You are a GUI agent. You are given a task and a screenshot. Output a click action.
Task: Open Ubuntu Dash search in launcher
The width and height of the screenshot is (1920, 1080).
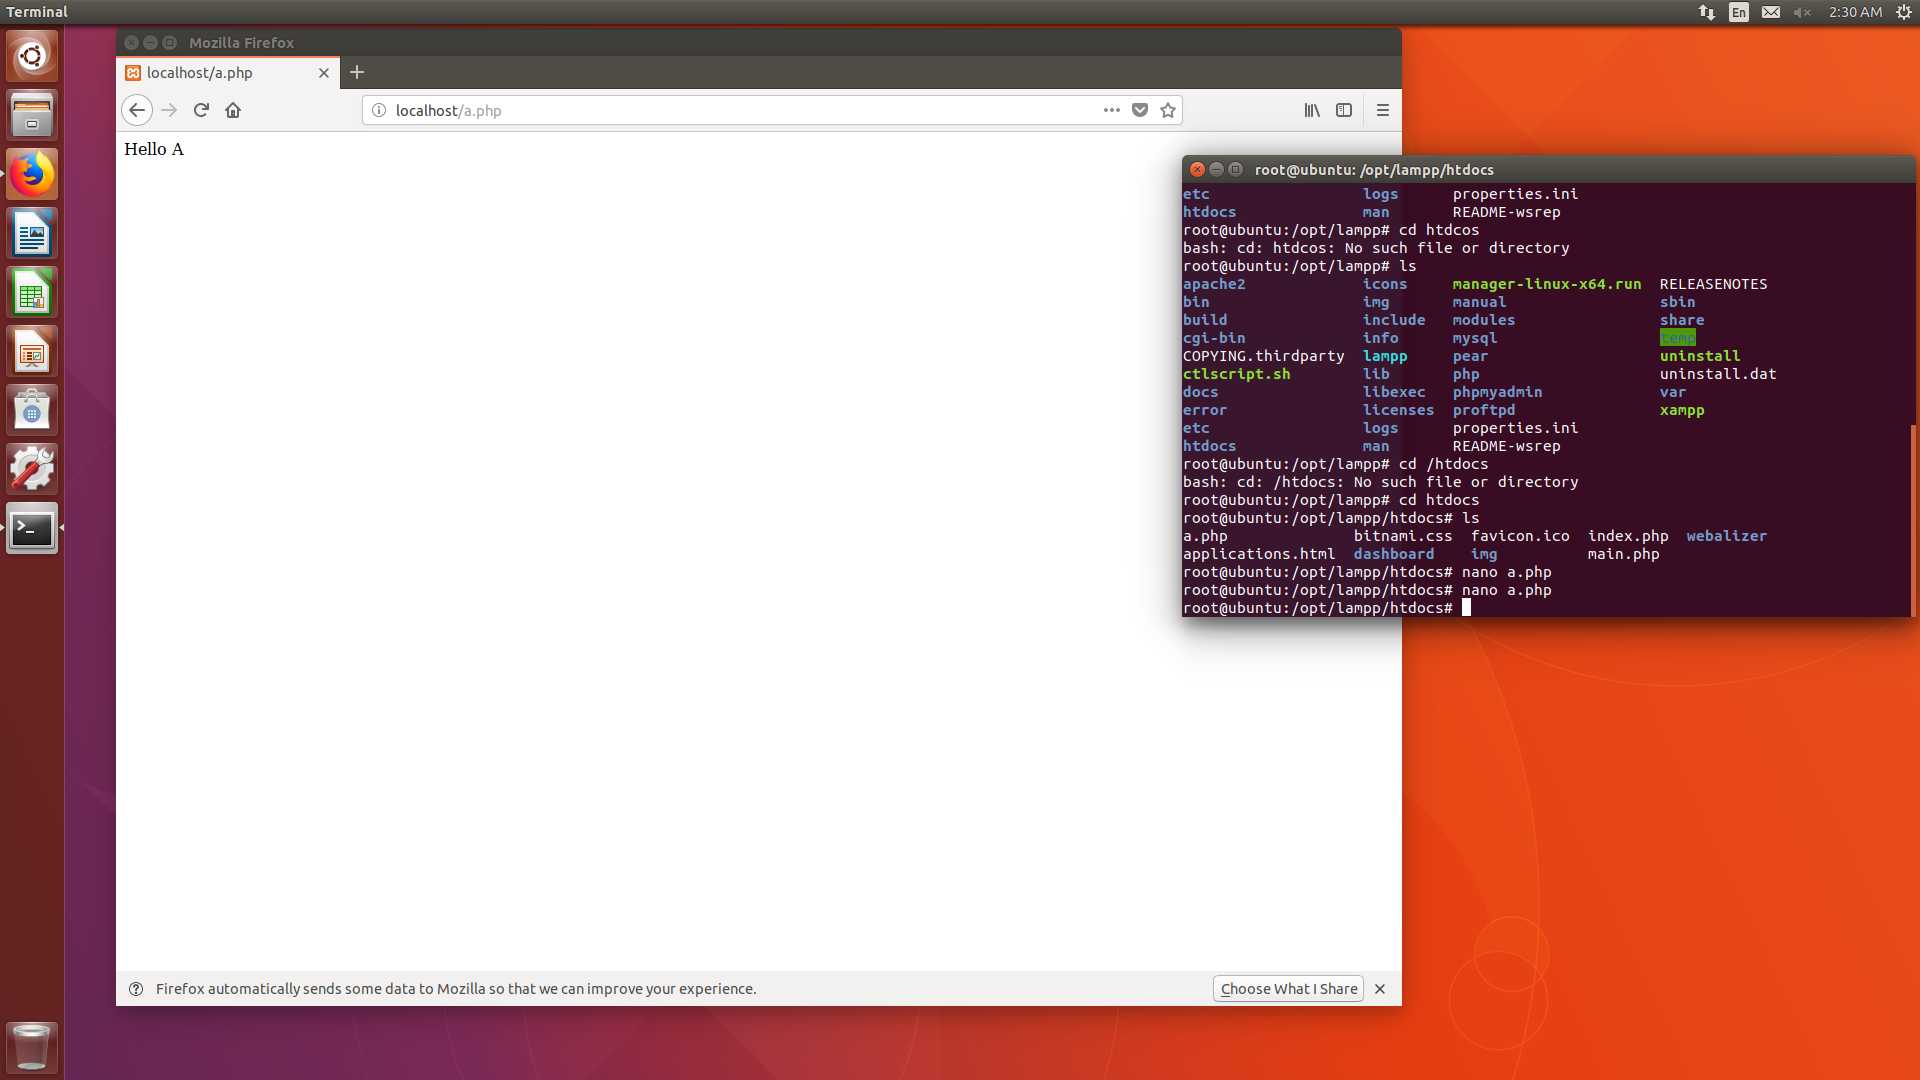[x=32, y=56]
